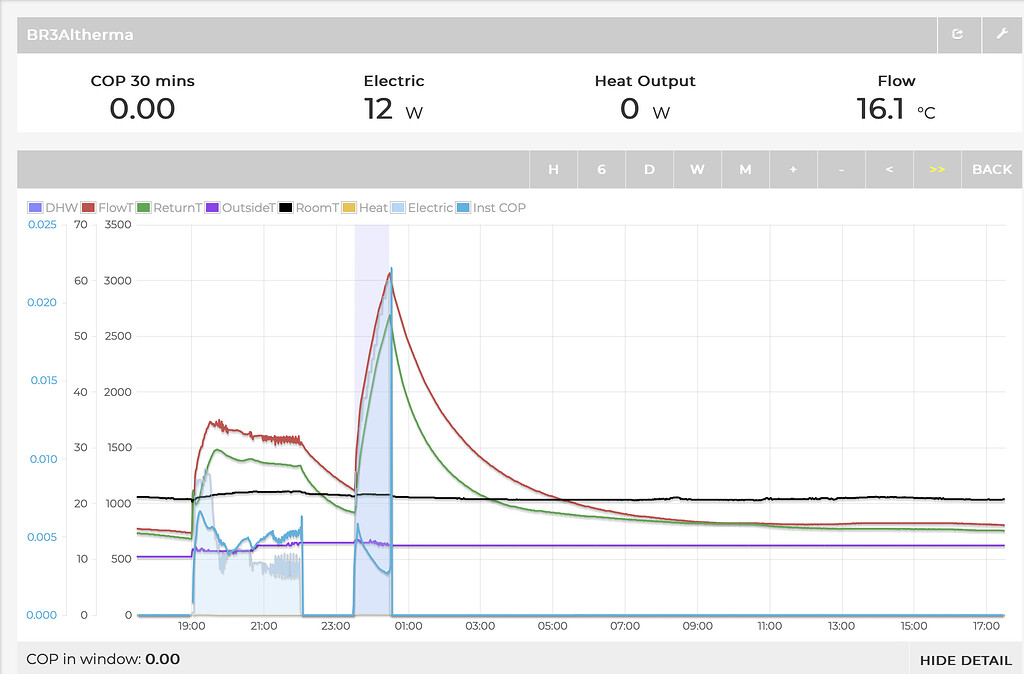Select the 6-hour view icon
1024x674 pixels.
click(x=601, y=169)
